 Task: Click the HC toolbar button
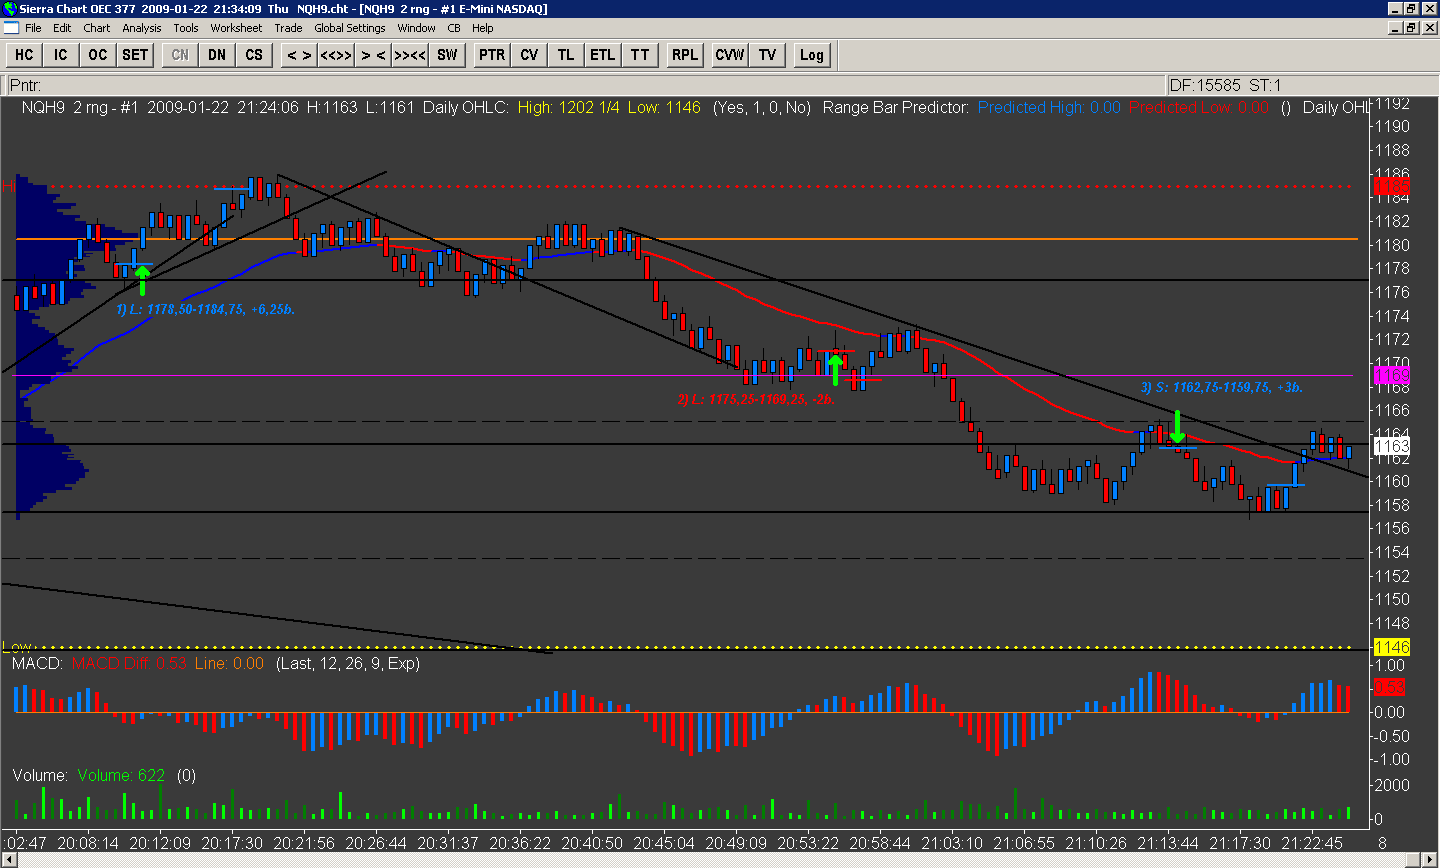click(x=25, y=55)
